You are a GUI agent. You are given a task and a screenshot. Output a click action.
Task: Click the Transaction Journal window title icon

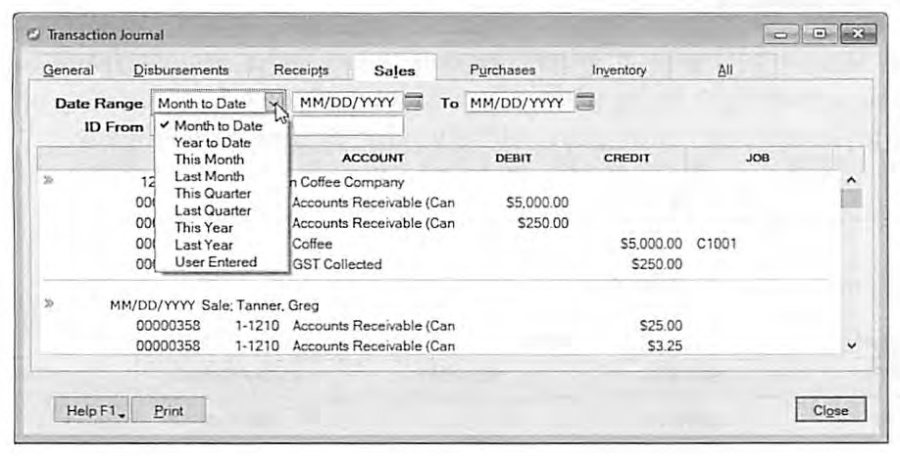tap(34, 34)
